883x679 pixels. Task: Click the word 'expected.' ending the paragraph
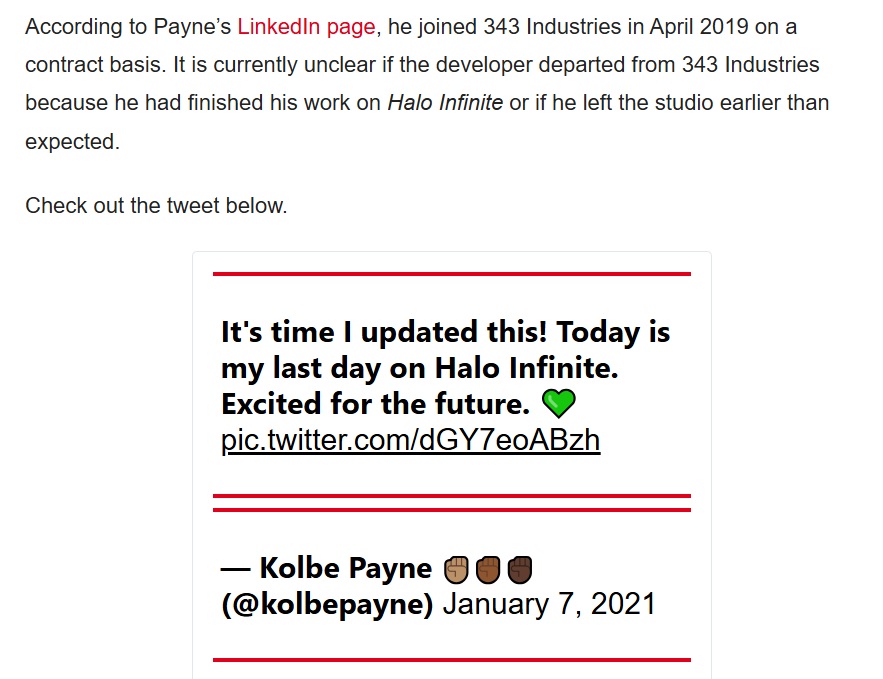[x=73, y=142]
